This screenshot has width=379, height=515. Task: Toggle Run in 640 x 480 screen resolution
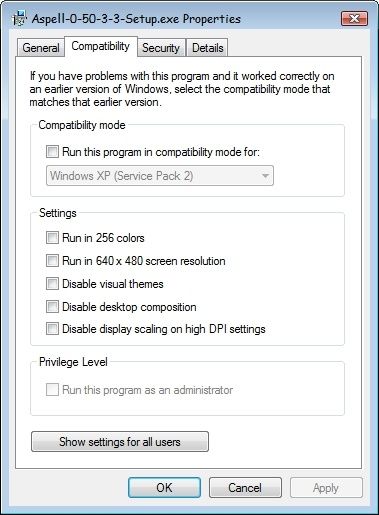click(52, 260)
